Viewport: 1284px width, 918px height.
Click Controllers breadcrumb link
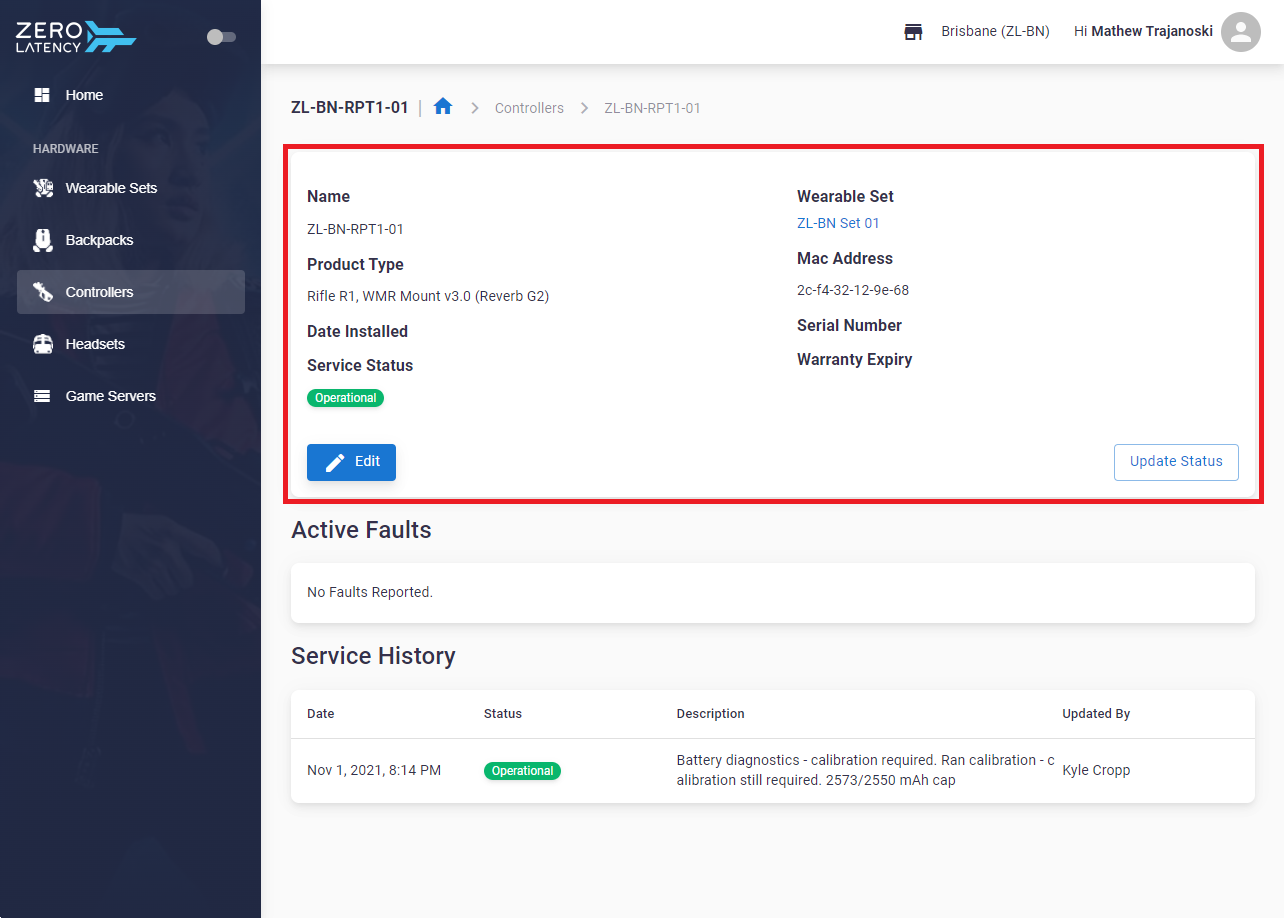(x=529, y=108)
